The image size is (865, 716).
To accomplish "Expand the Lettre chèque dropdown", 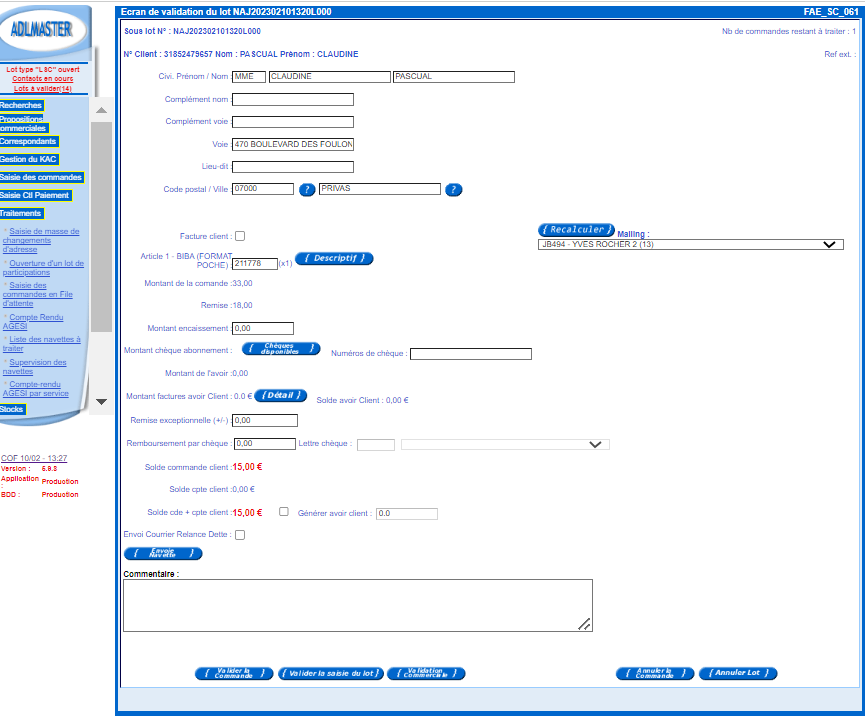I will 505,444.
